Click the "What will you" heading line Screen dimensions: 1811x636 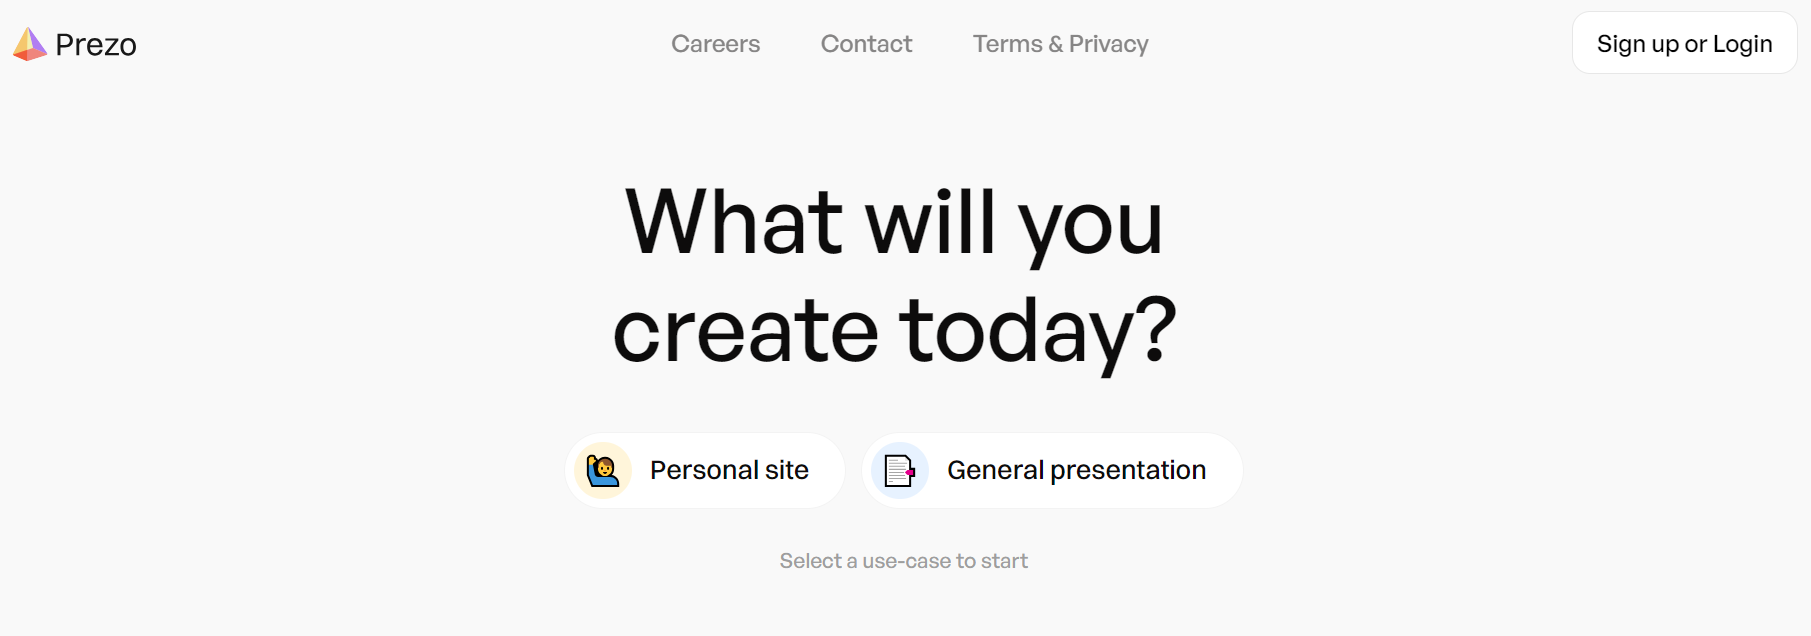894,222
